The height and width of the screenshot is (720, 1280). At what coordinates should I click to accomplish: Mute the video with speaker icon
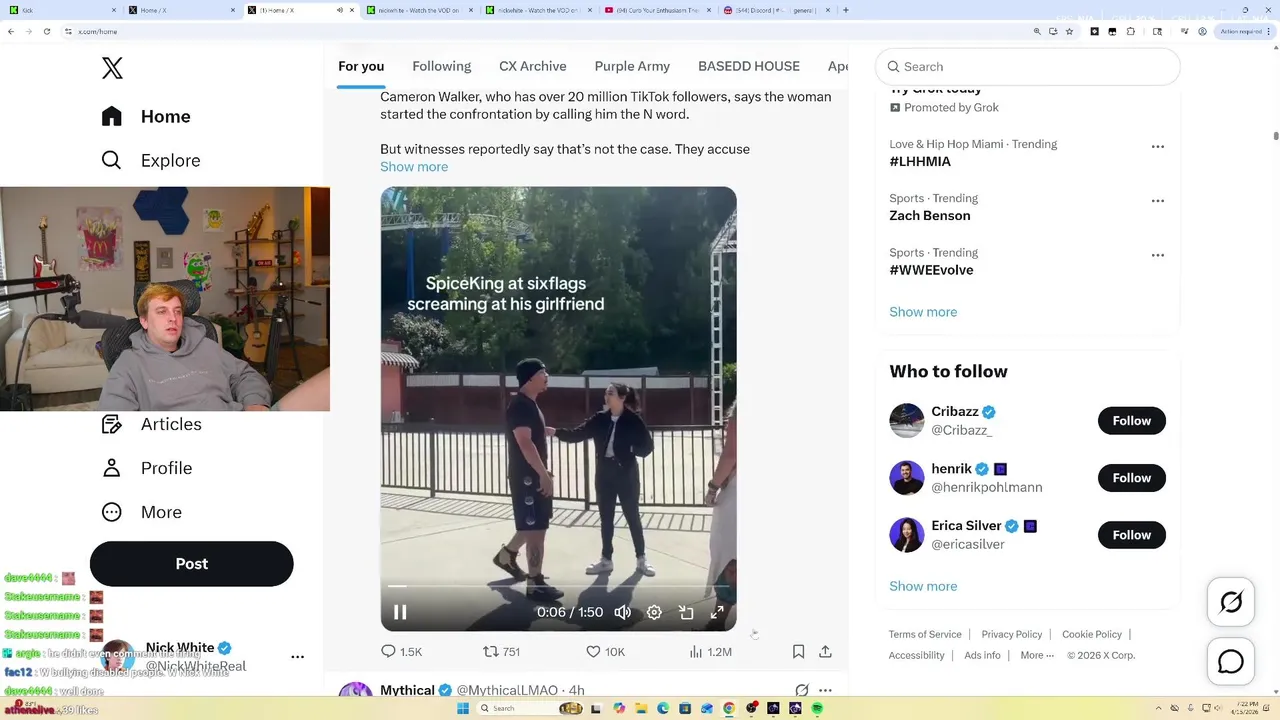coord(622,612)
